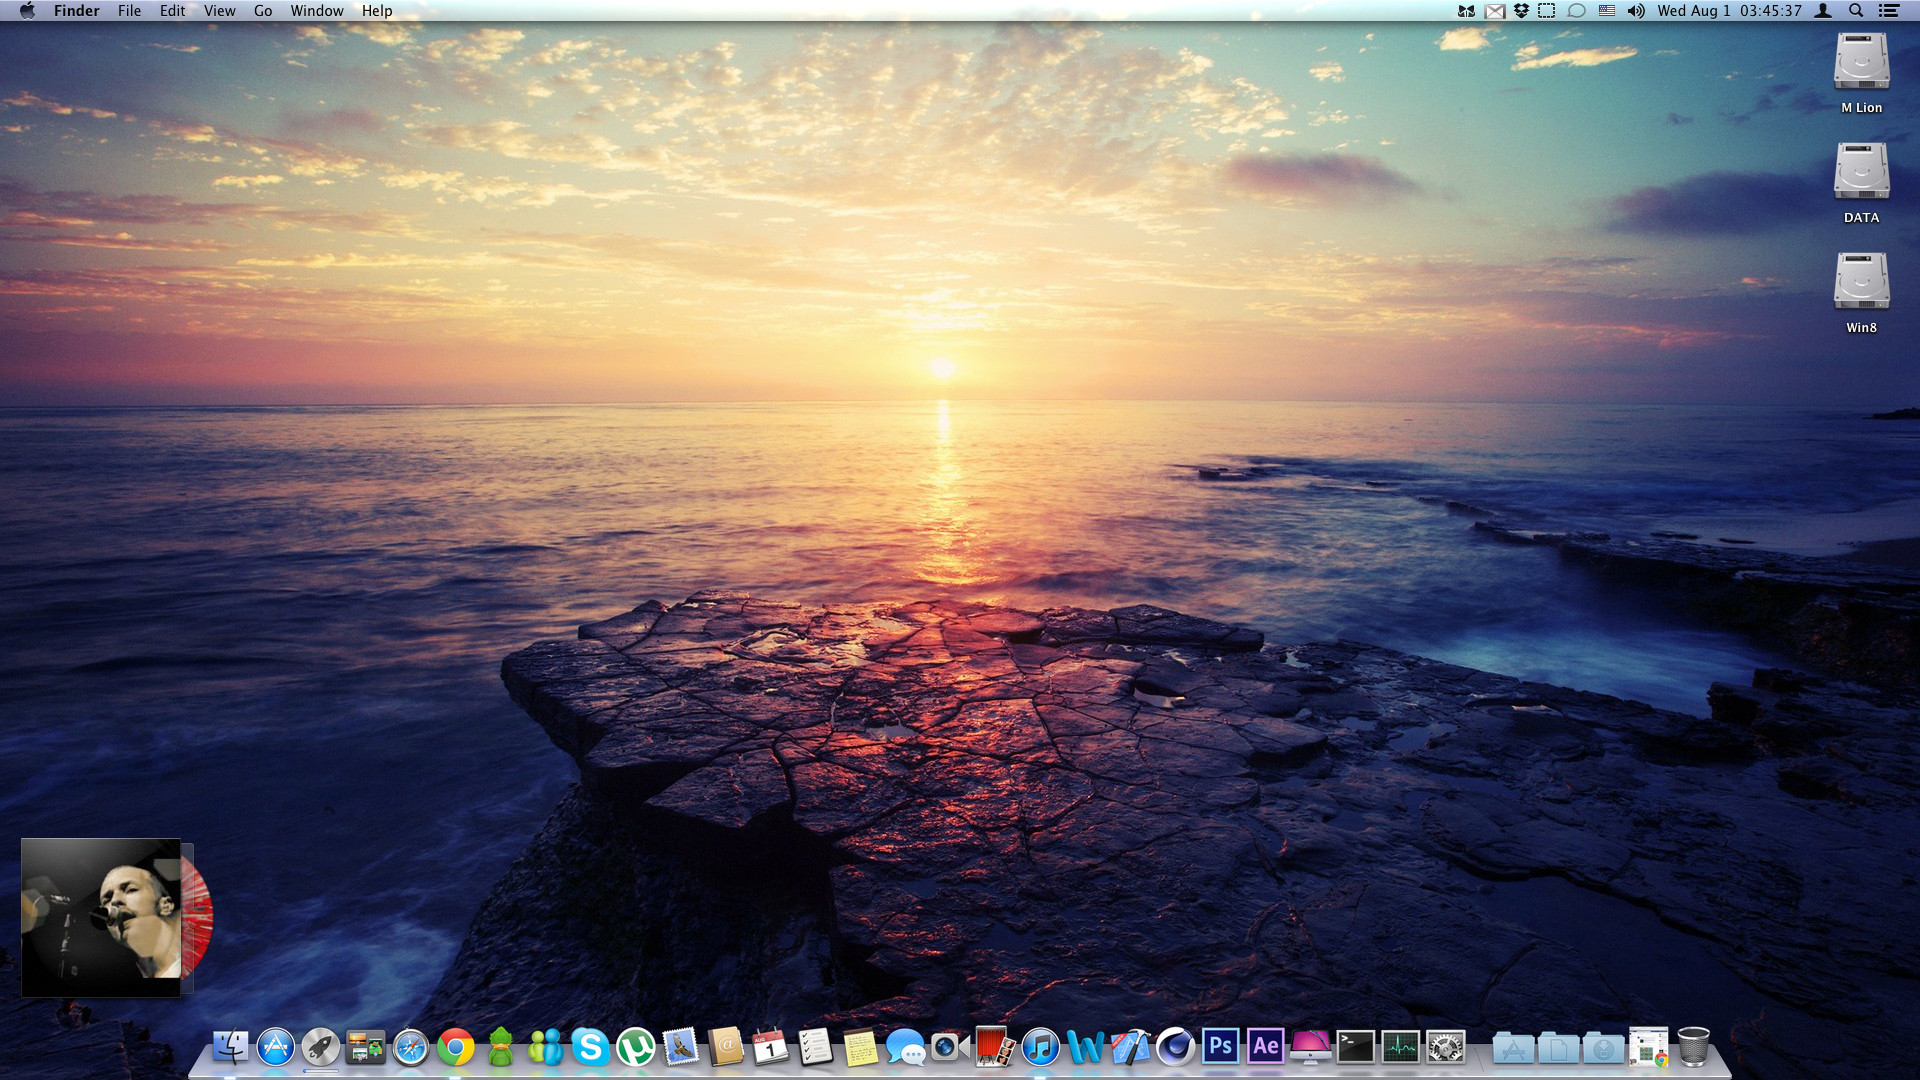Open the Finder menu
Viewport: 1920px width, 1080px height.
[x=76, y=11]
